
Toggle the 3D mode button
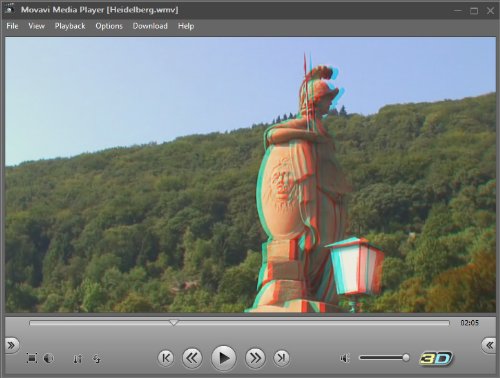pyautogui.click(x=436, y=358)
